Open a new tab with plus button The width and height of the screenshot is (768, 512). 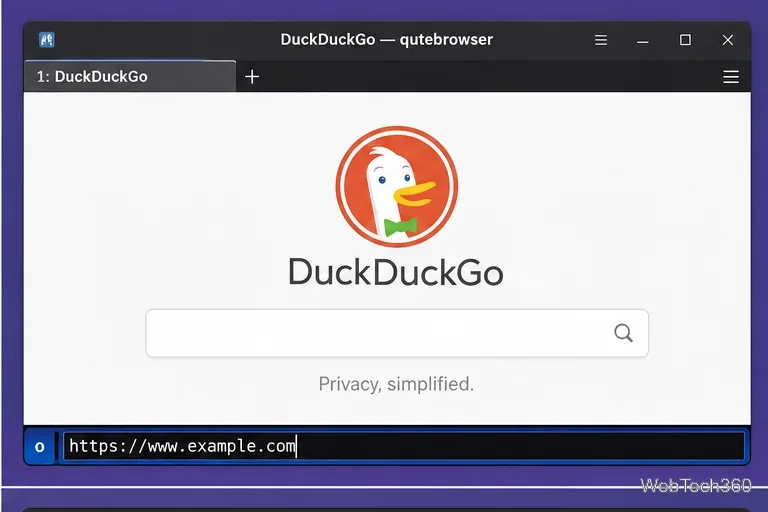click(x=252, y=77)
